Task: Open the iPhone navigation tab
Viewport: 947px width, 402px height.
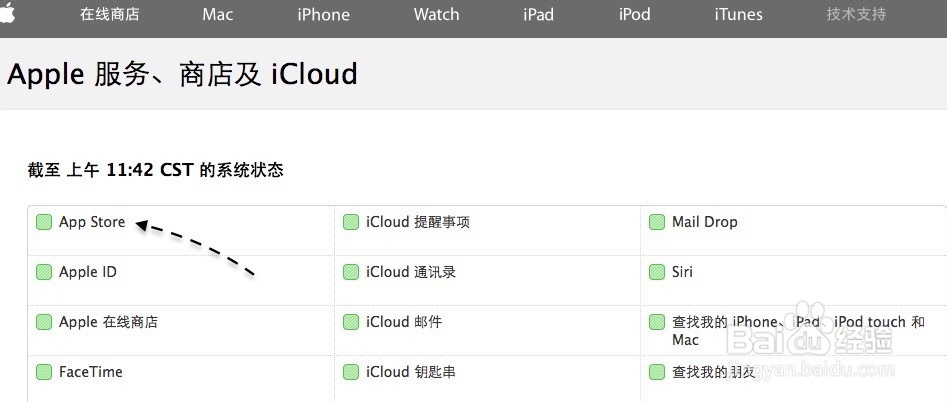Action: 324,14
